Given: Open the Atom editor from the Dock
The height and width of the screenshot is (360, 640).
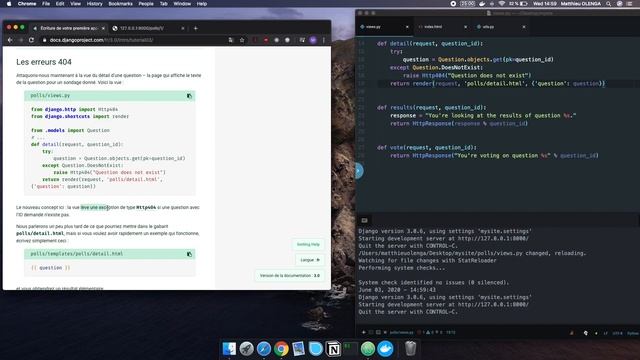Looking at the screenshot, I should [x=368, y=349].
